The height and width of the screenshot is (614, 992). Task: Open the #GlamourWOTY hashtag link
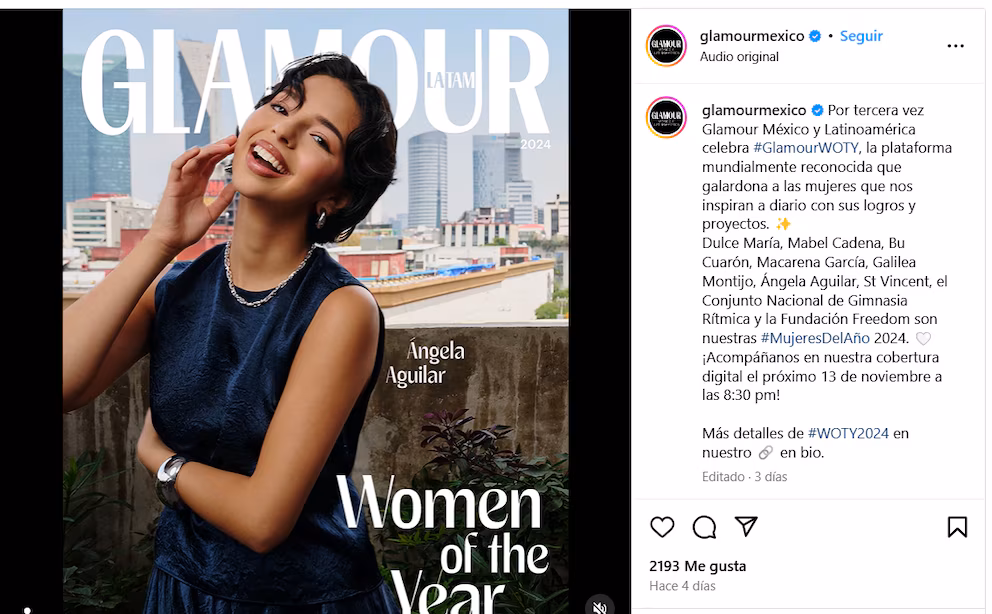coord(806,148)
